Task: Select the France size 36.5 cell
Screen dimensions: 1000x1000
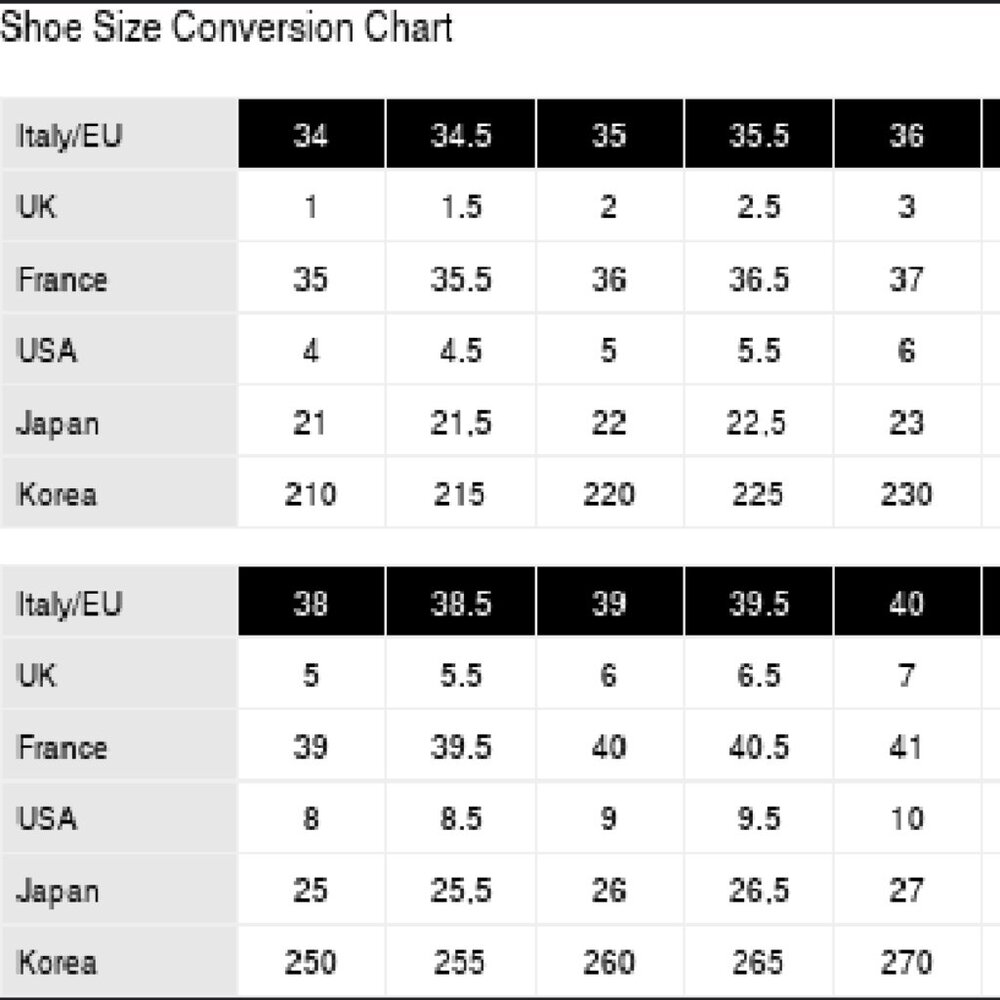Action: click(x=758, y=279)
